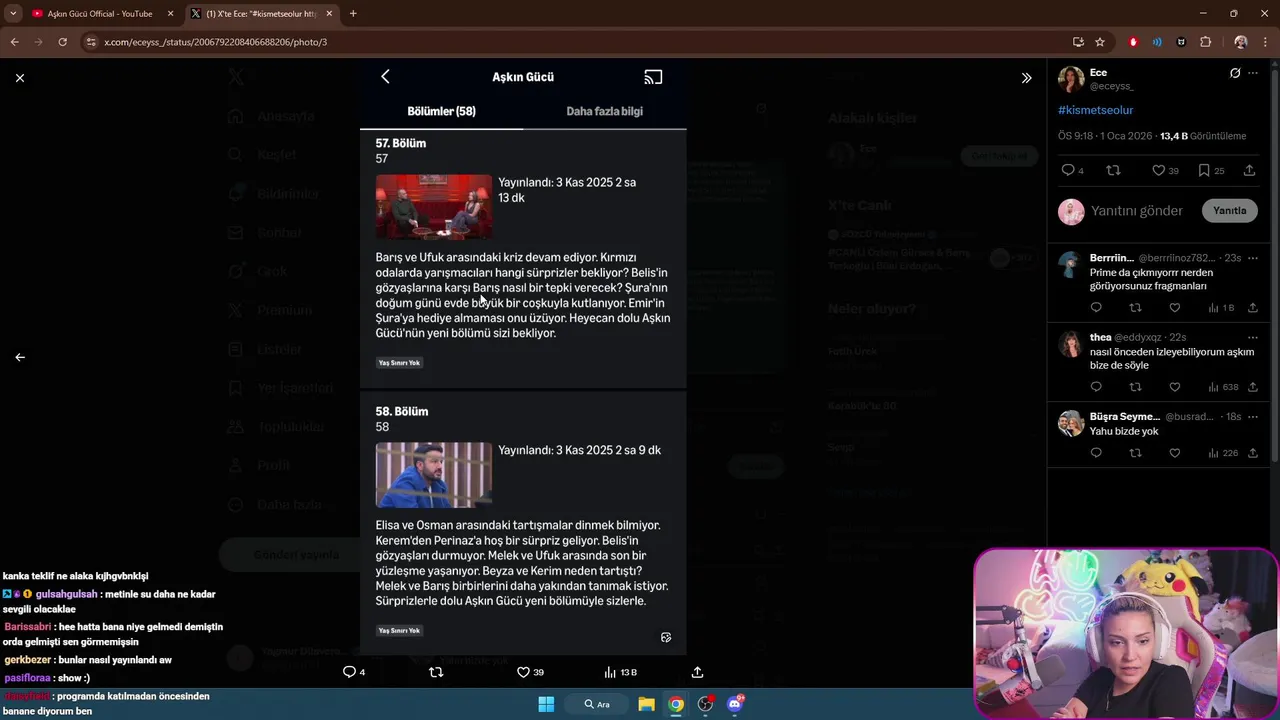Like Büşra Seyme's comment
This screenshot has width=1280, height=720.
[1175, 453]
